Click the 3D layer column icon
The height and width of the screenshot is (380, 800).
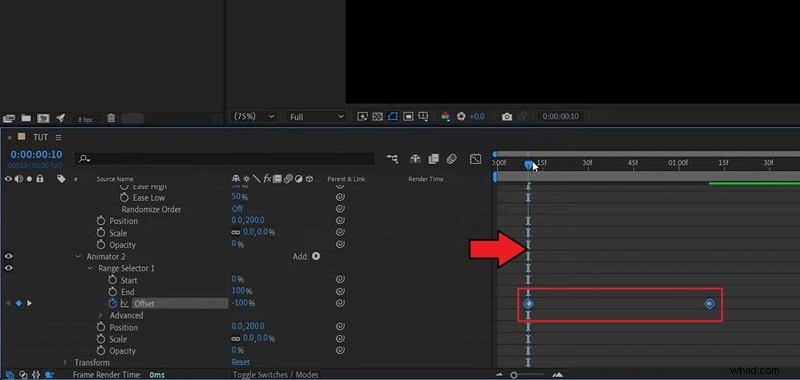310,179
